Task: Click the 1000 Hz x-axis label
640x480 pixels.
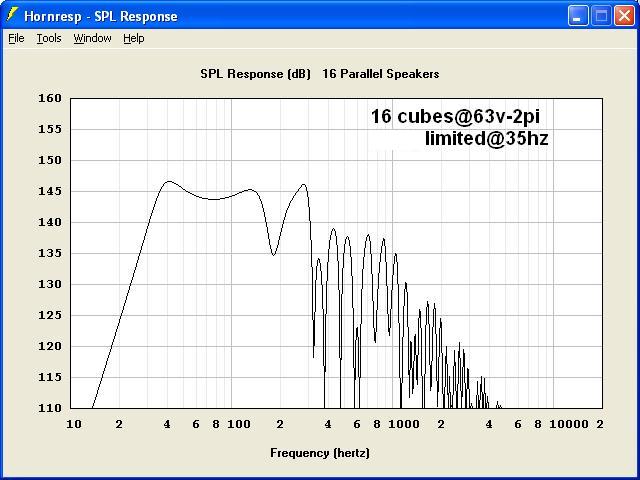Action: [404, 424]
